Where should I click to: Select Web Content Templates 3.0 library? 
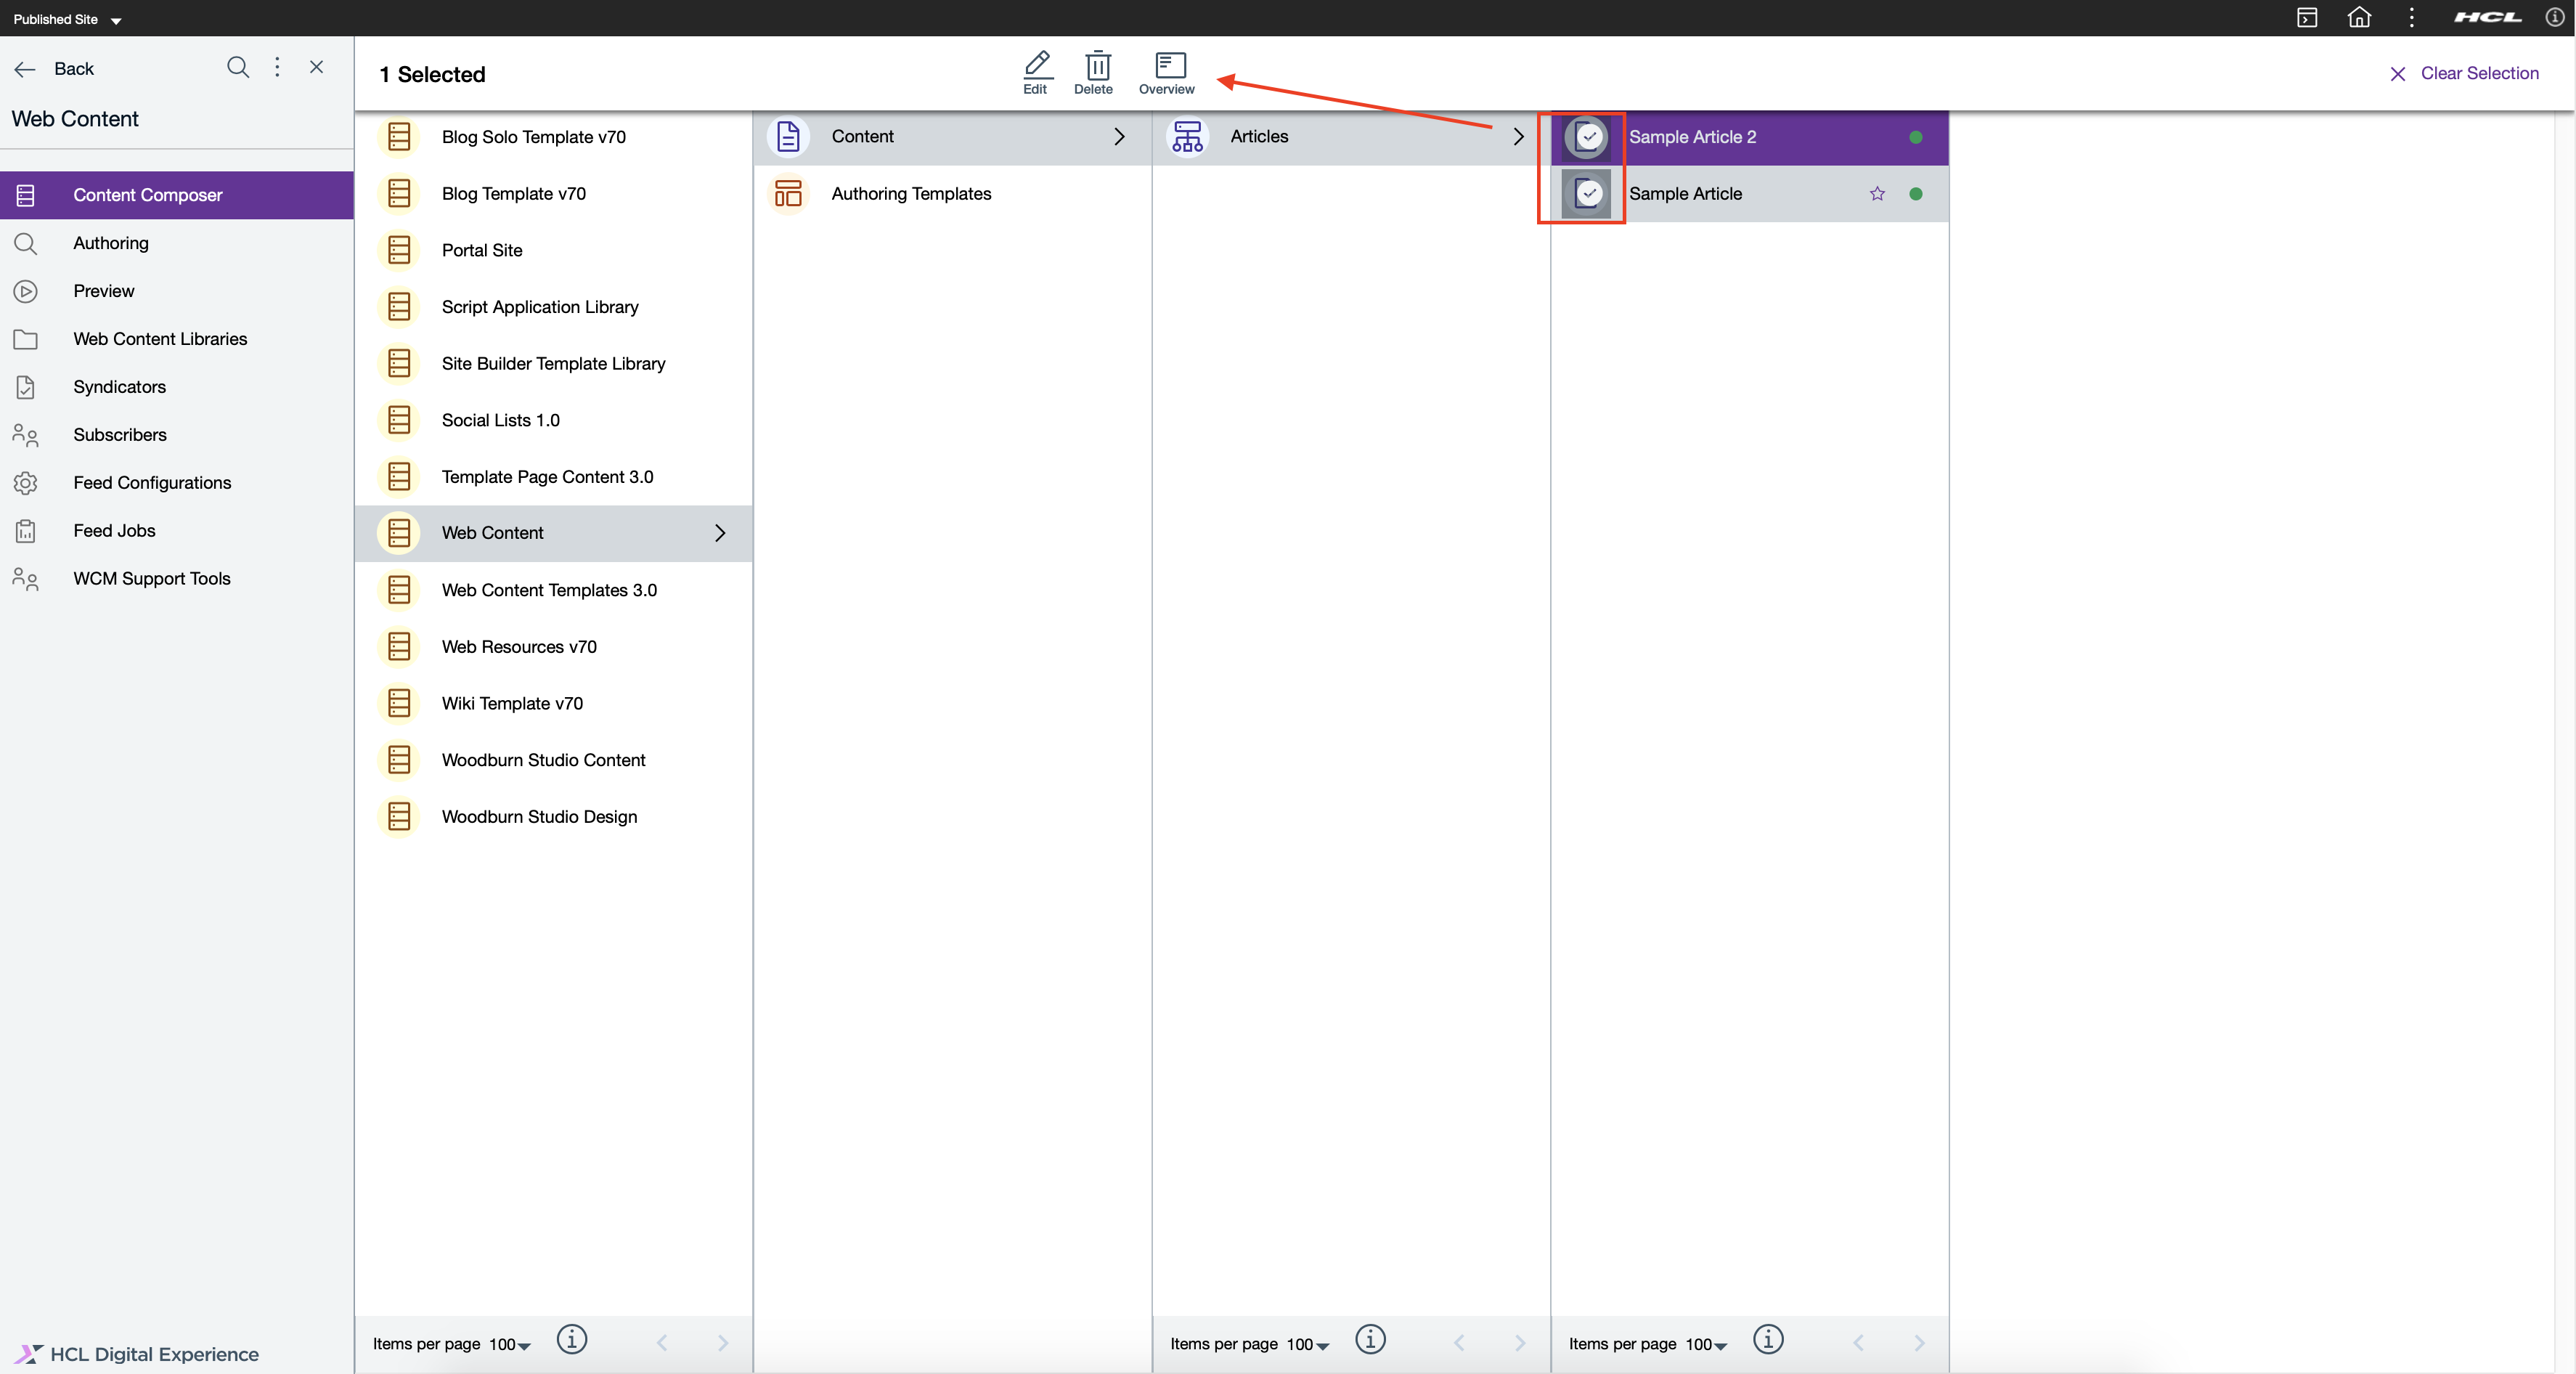pyautogui.click(x=554, y=590)
